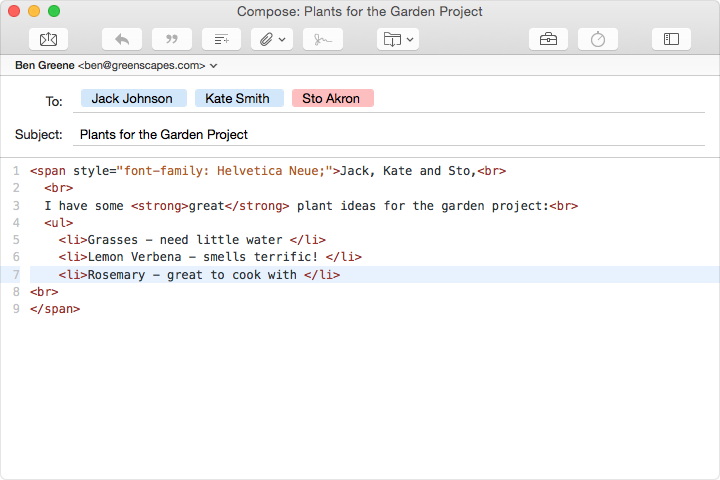Click into the Subject field
This screenshot has width=720, height=480.
tap(380, 134)
